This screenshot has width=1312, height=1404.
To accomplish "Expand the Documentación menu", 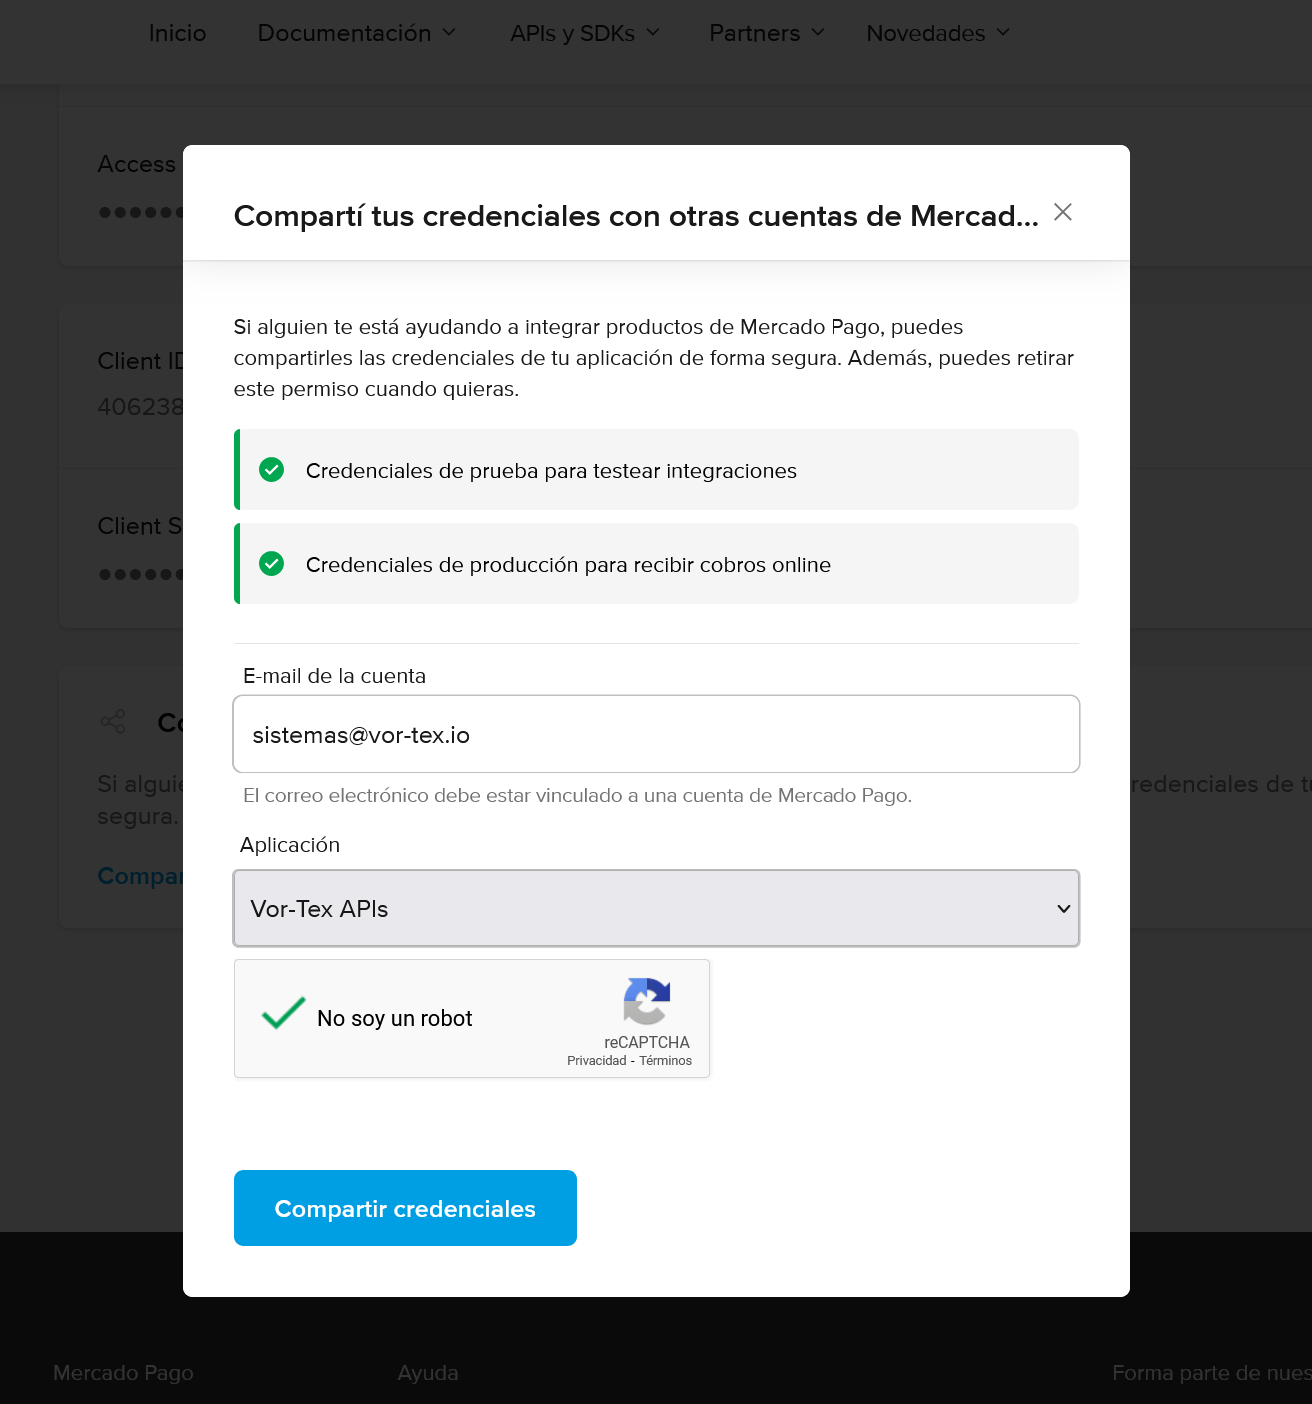I will coord(357,33).
